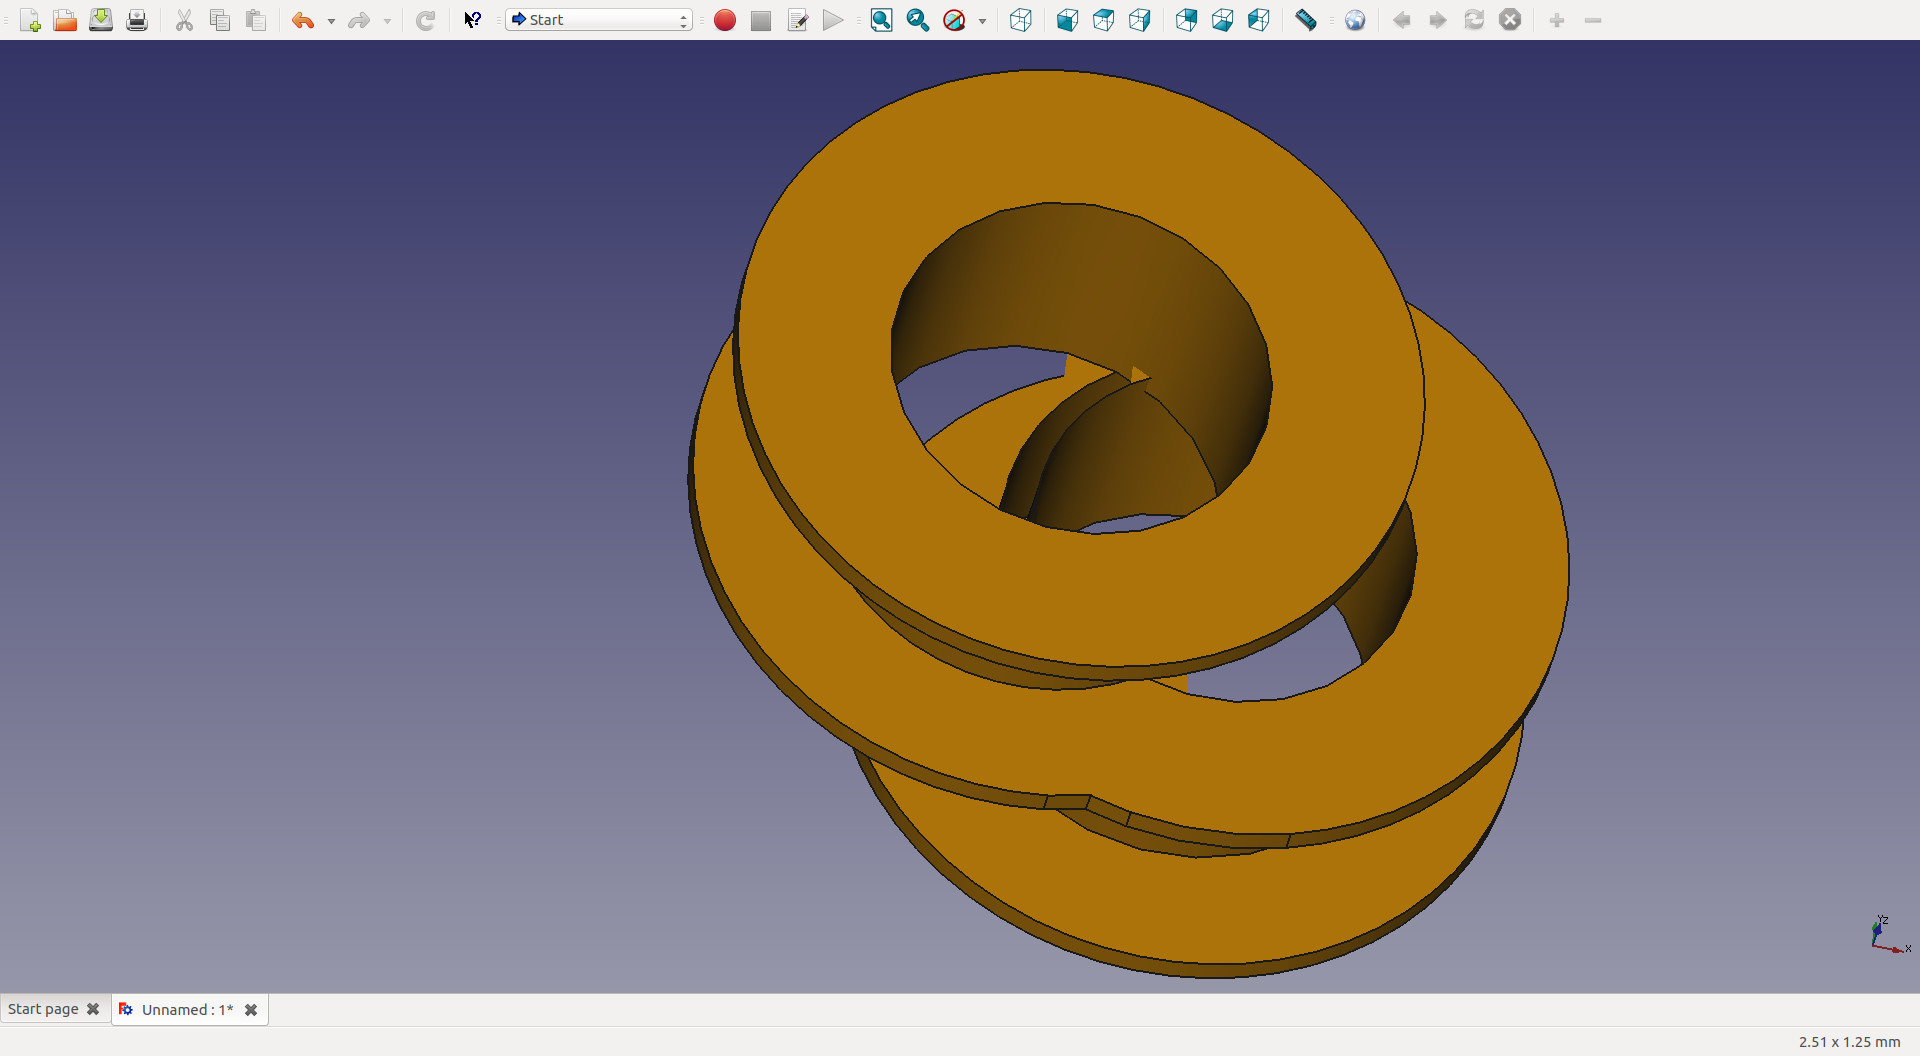Start macro recording
This screenshot has height=1056, width=1920.
[725, 20]
